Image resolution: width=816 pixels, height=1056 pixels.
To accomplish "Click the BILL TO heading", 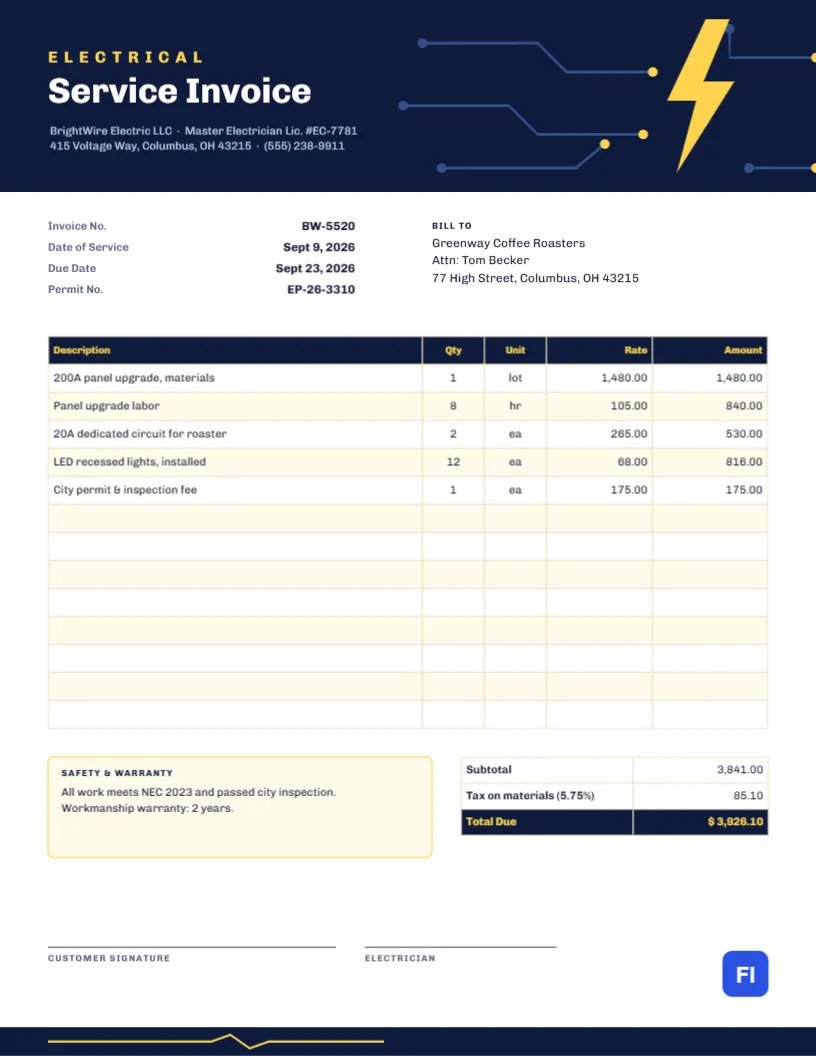I will point(452,226).
